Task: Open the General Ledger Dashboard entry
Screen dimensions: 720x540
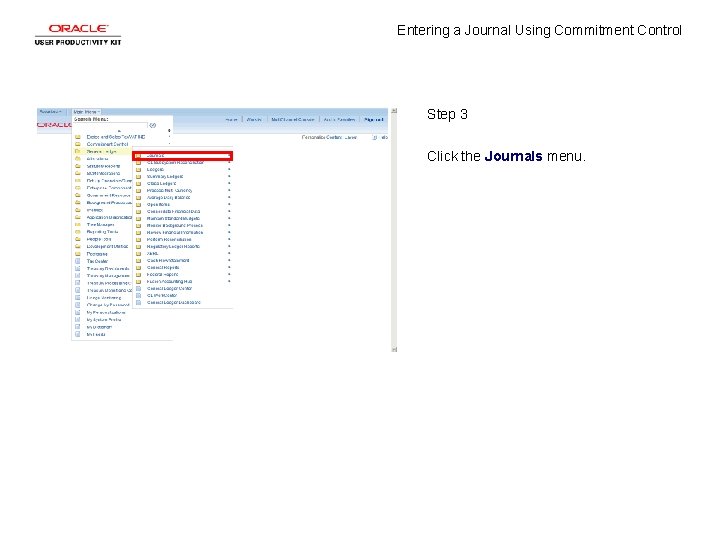Action: pos(173,303)
